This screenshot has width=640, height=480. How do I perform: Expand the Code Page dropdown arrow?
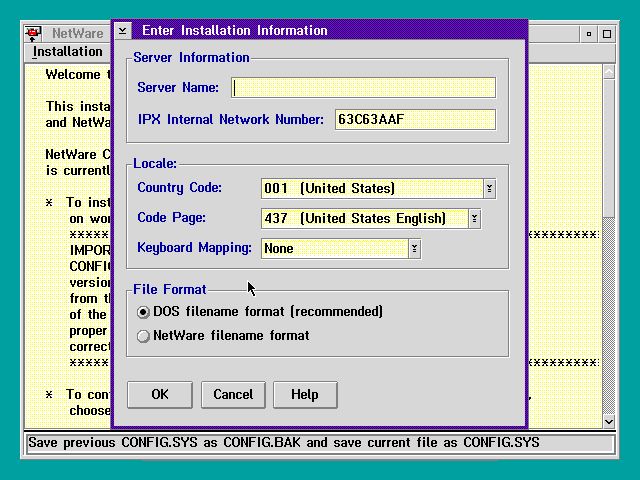point(474,219)
